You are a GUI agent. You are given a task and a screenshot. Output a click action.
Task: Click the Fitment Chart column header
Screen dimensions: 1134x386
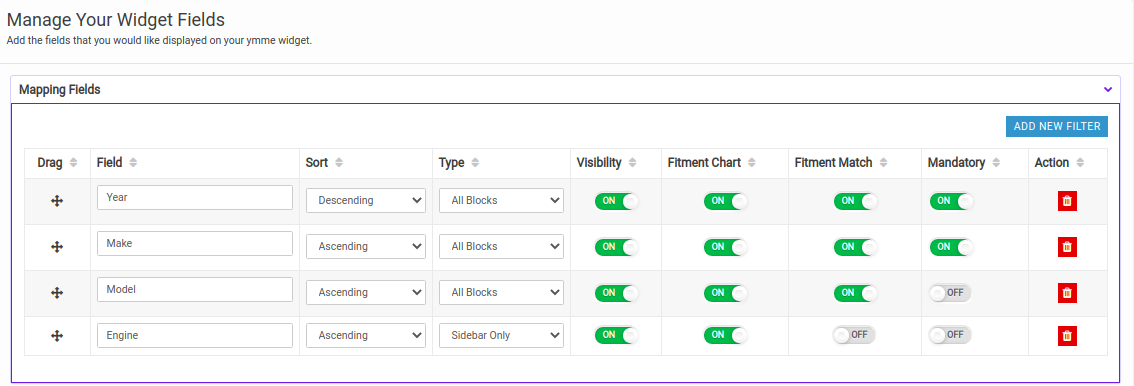704,163
